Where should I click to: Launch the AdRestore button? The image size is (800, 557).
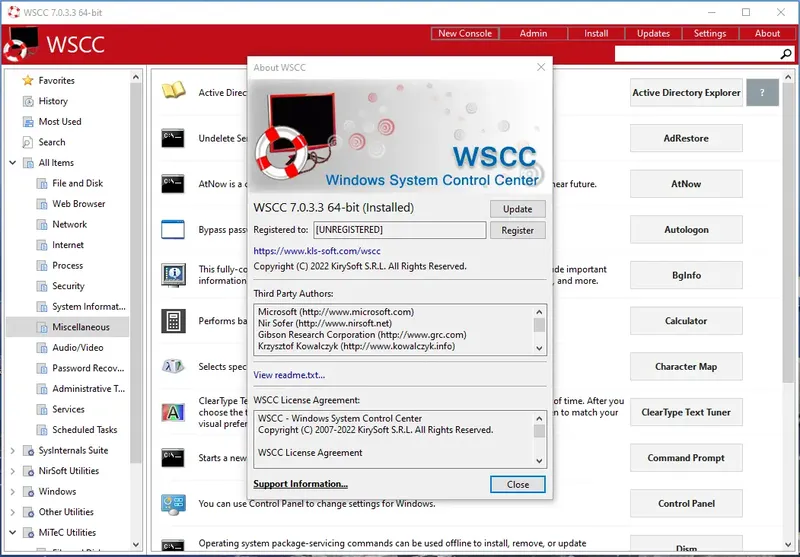pos(686,138)
